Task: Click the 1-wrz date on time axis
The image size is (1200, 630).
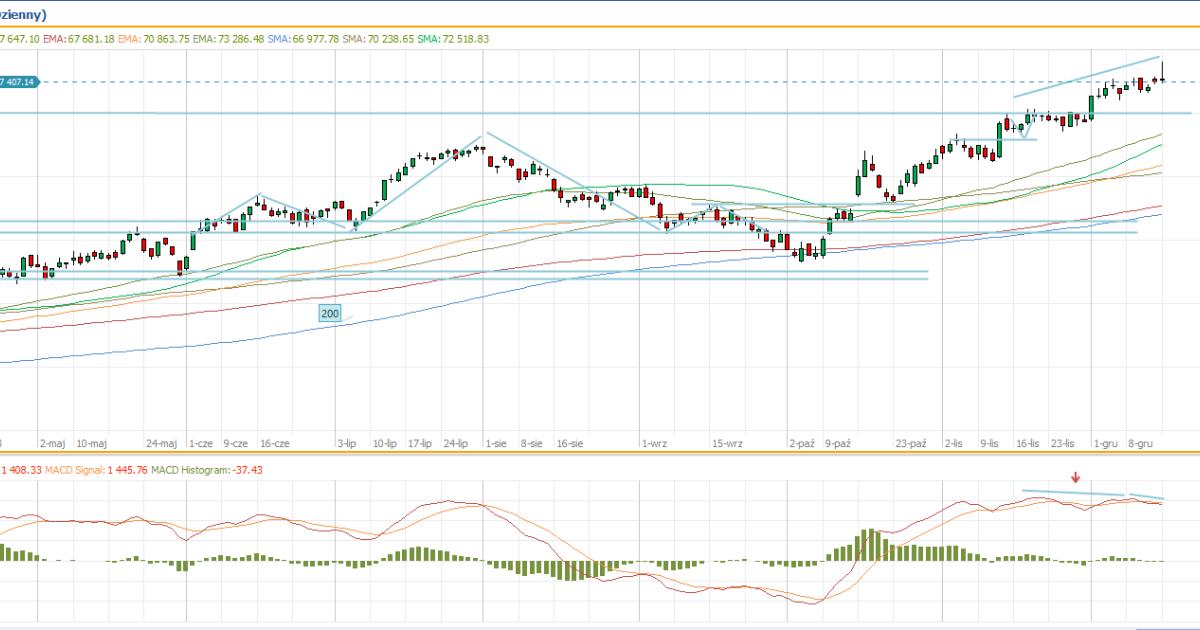Action: coord(655,442)
